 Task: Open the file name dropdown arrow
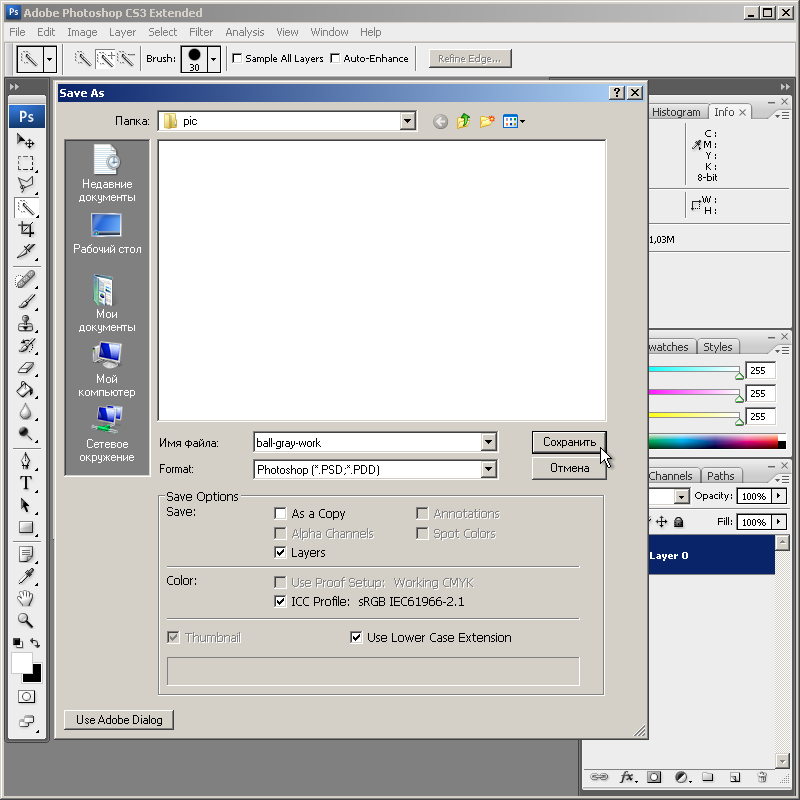tap(488, 442)
